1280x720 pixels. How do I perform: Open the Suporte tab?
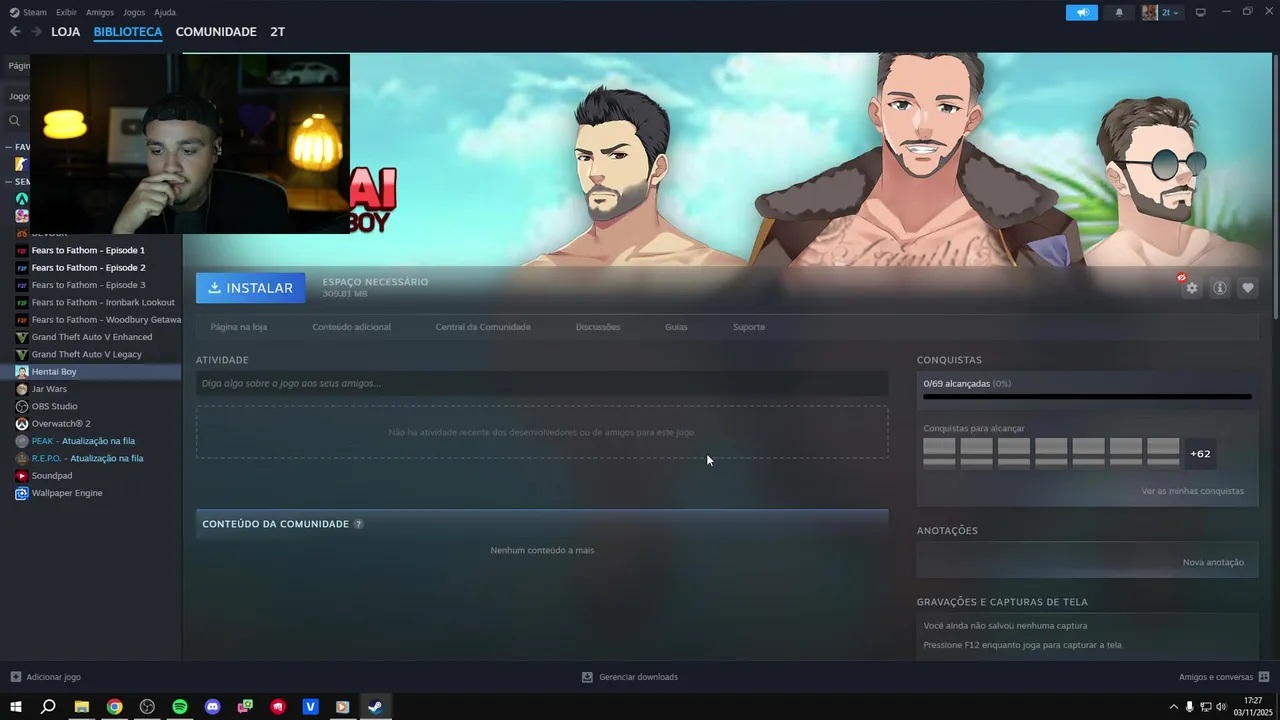coord(749,327)
